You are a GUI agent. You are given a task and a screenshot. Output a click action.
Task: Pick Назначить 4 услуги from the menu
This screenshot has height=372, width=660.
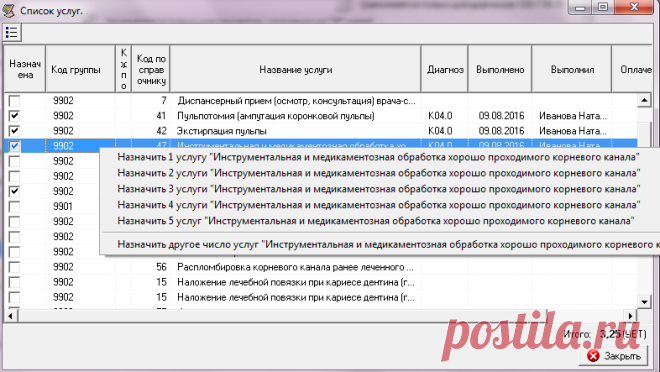[x=379, y=205]
